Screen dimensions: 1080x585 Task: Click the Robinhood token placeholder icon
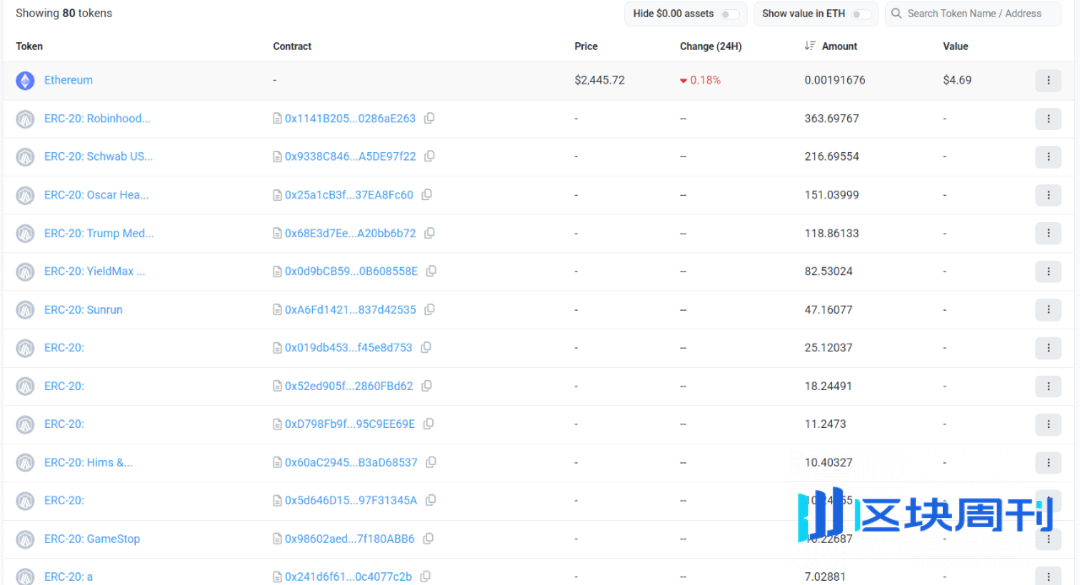(x=25, y=119)
